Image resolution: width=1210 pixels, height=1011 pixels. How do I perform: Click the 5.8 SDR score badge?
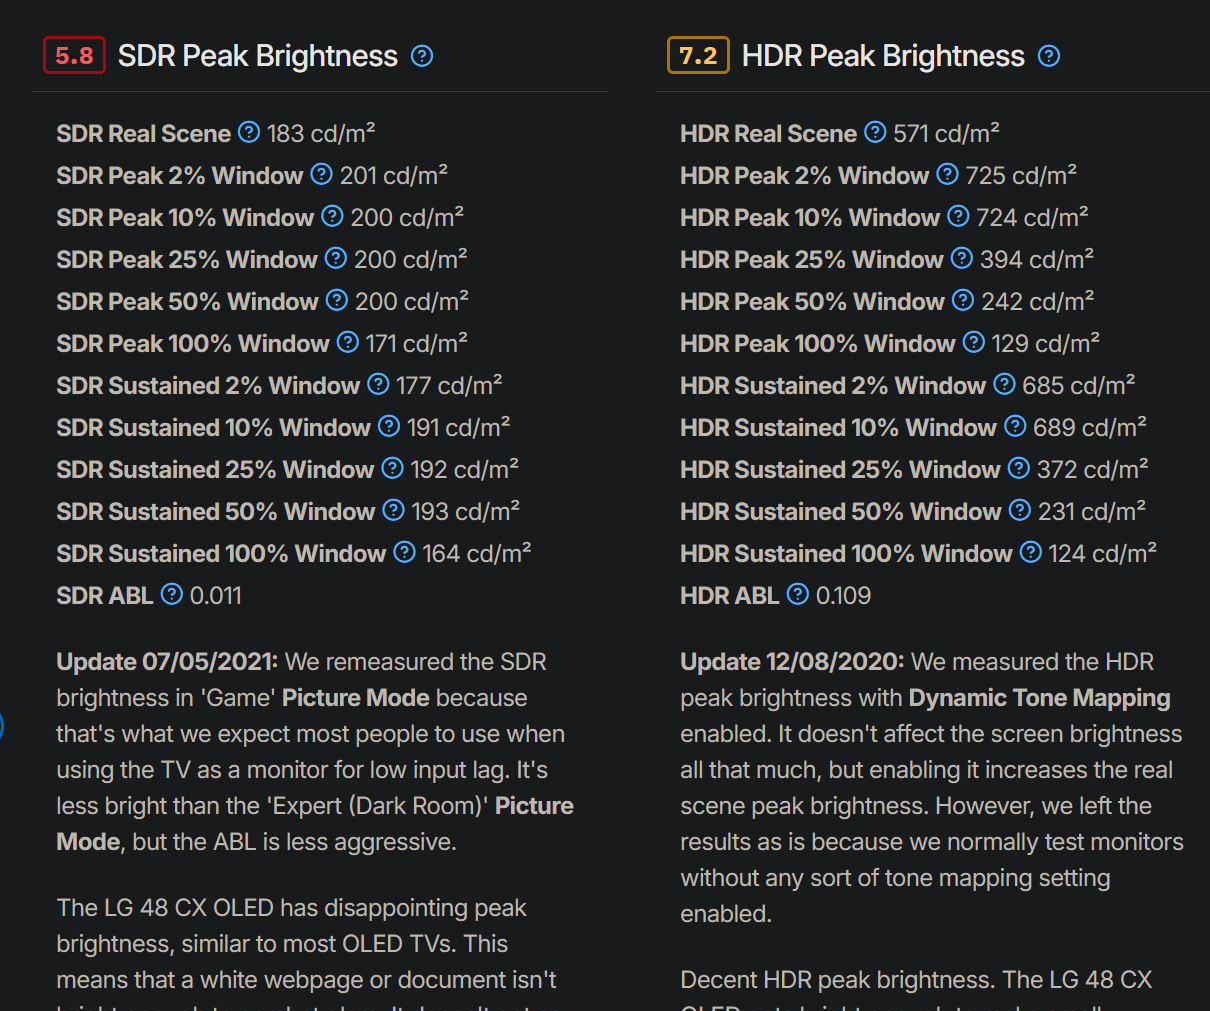[x=74, y=56]
